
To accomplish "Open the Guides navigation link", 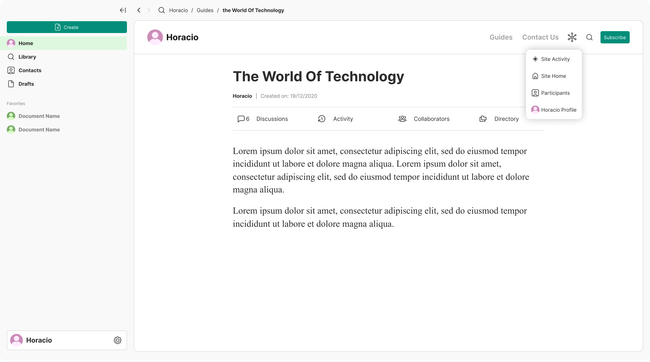I will (501, 37).
